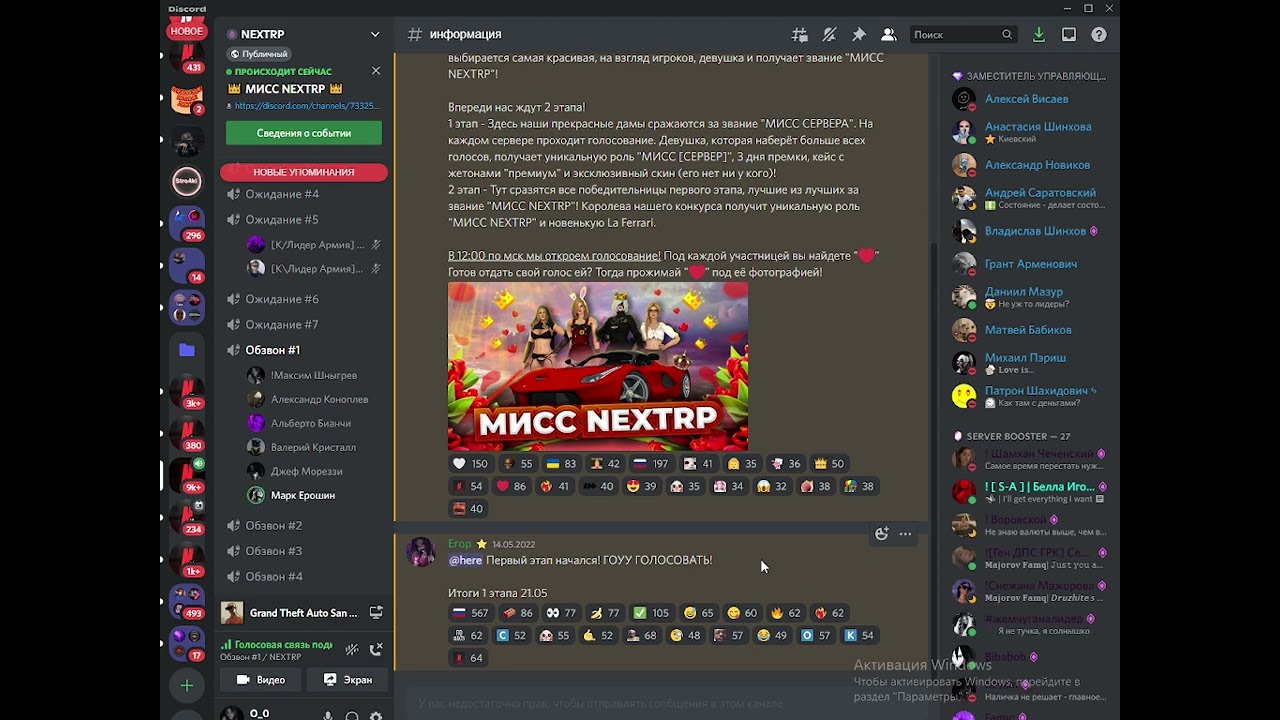Dismiss the МИСС NEXTRP event banner
This screenshot has width=1280, height=720.
point(376,71)
